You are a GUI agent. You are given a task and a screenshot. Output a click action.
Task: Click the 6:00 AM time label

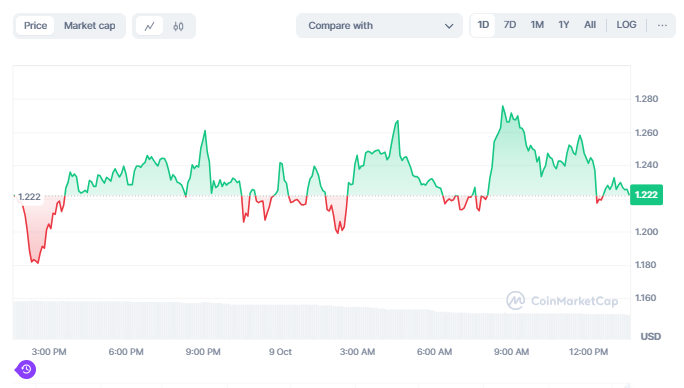[x=434, y=352]
